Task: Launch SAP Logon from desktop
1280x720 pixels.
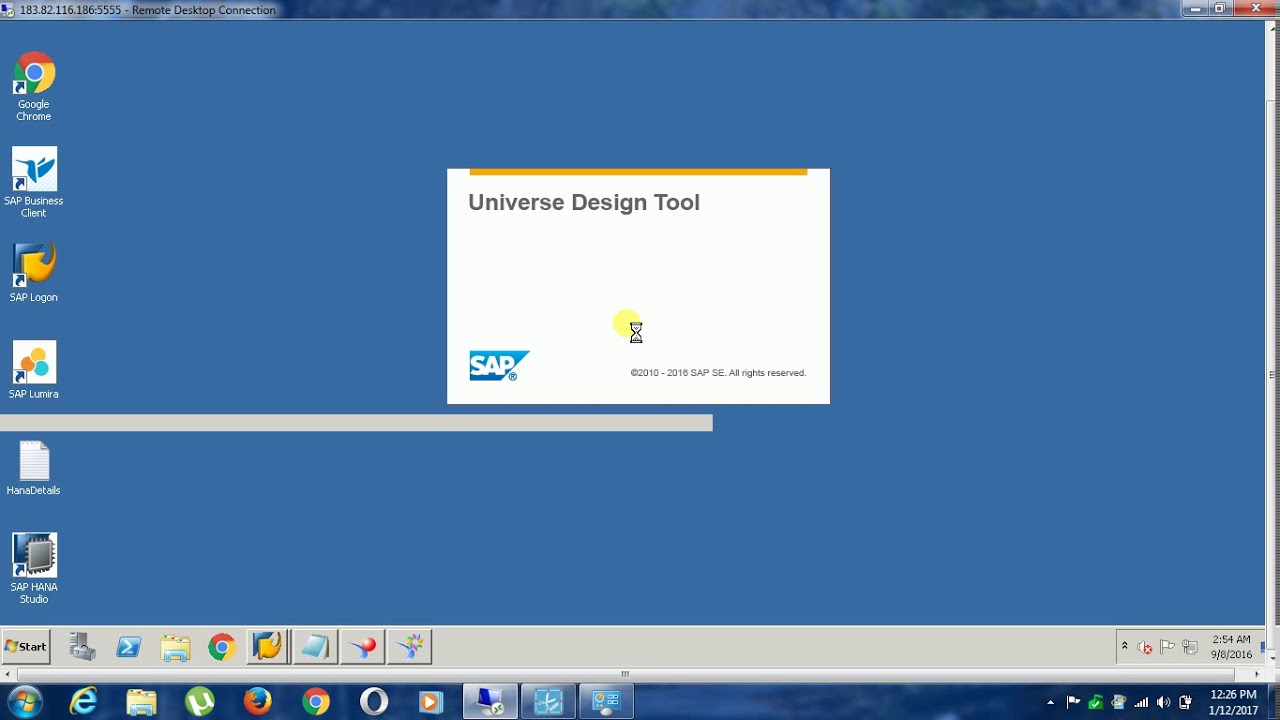Action: [x=34, y=273]
